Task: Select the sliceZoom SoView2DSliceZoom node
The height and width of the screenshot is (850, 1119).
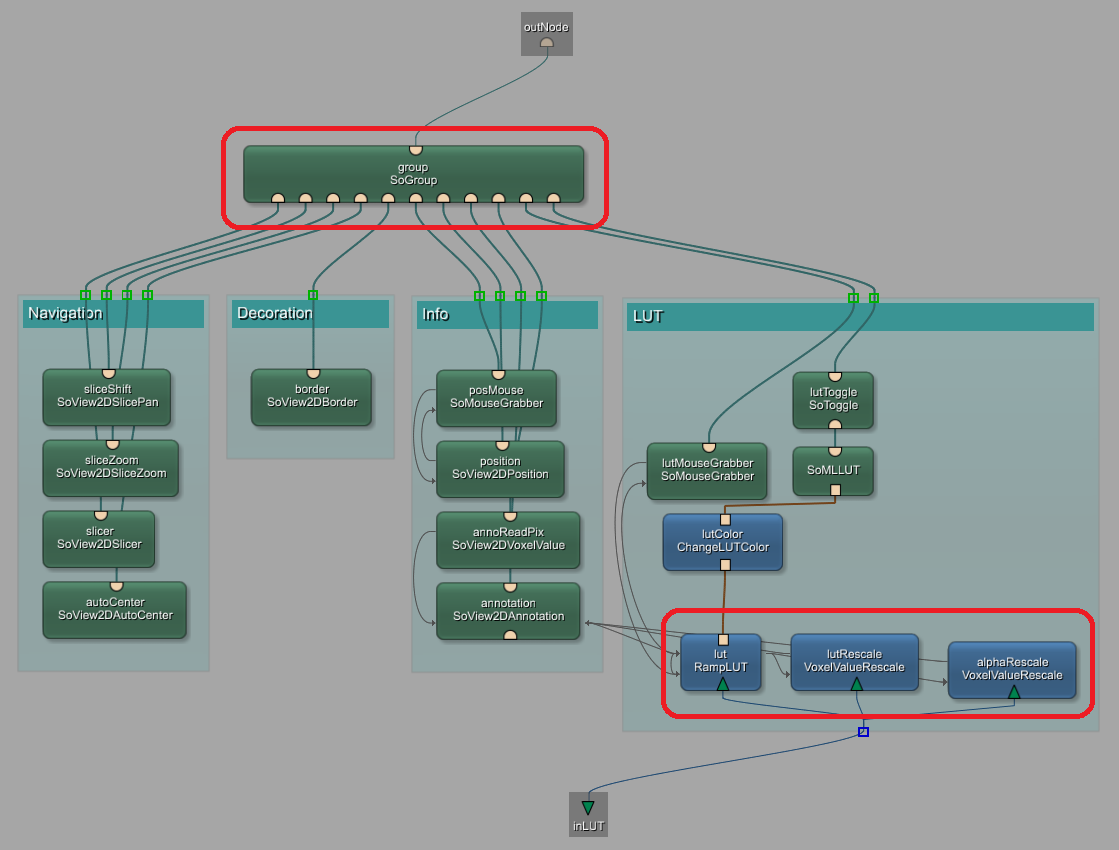Action: (x=110, y=467)
